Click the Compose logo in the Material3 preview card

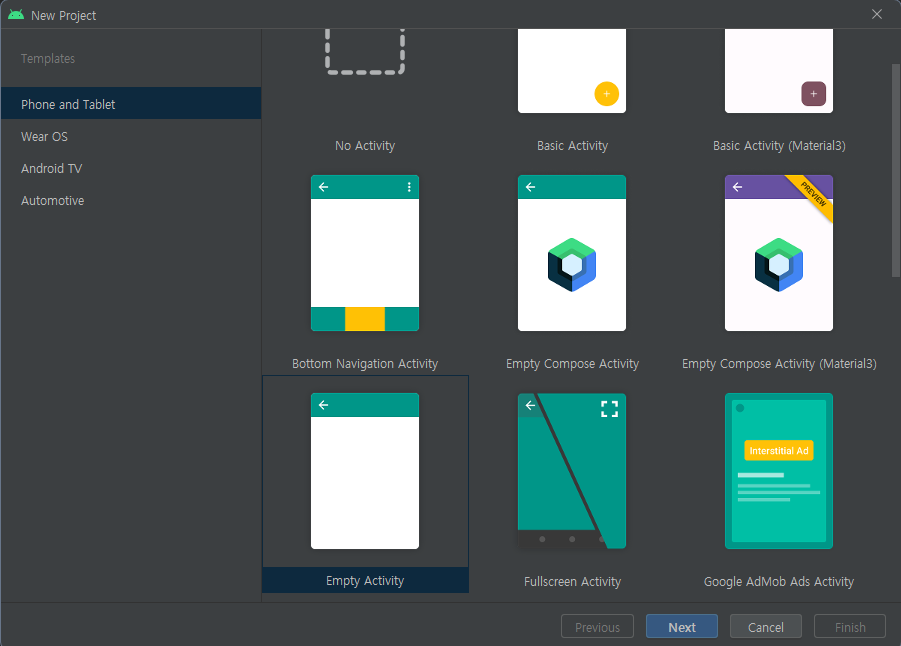pos(779,265)
